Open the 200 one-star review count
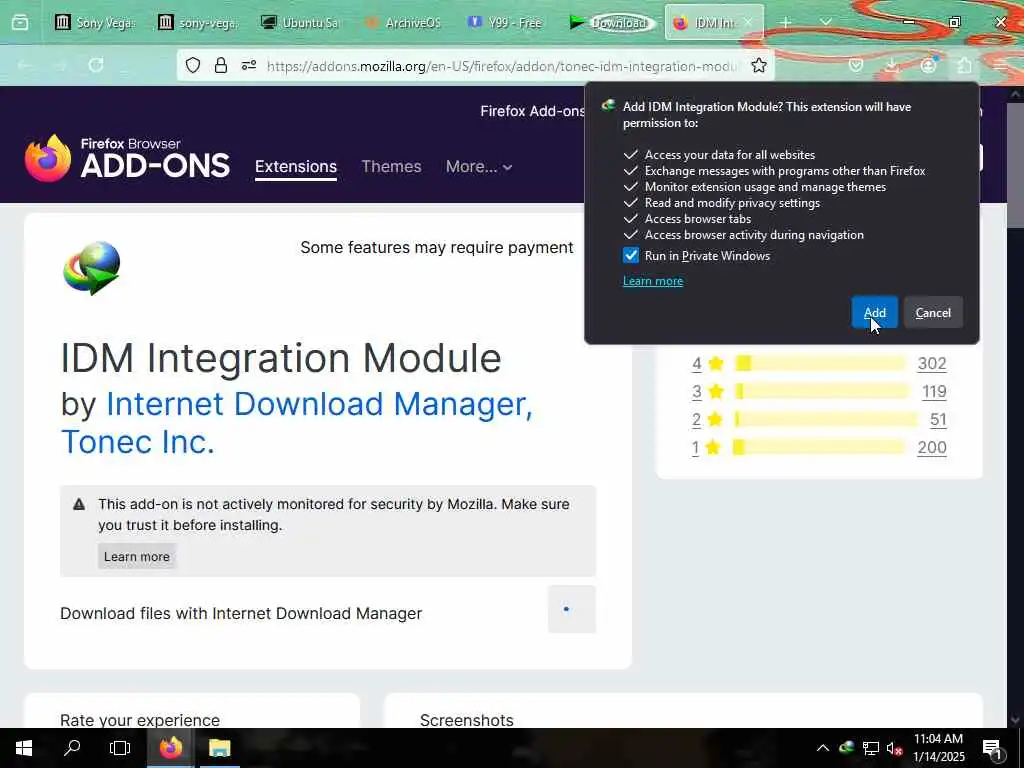Image resolution: width=1024 pixels, height=768 pixels. pos(931,447)
